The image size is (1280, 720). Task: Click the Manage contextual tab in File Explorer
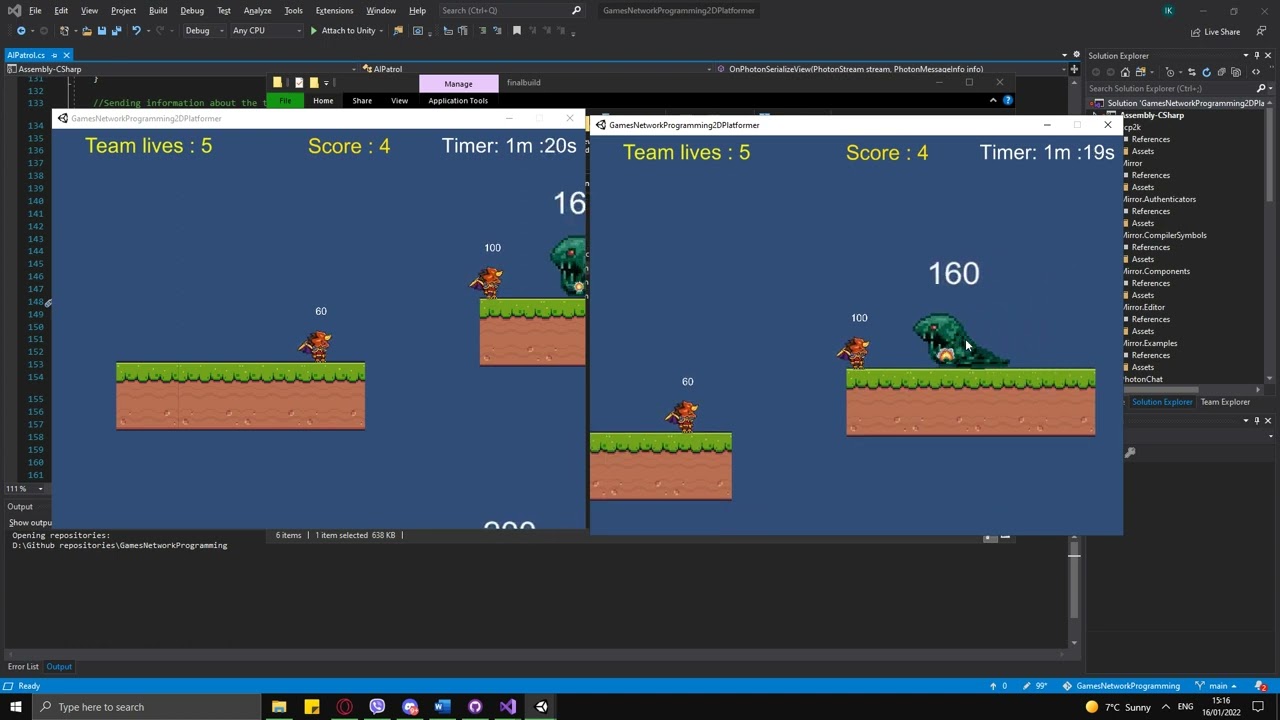pyautogui.click(x=458, y=84)
